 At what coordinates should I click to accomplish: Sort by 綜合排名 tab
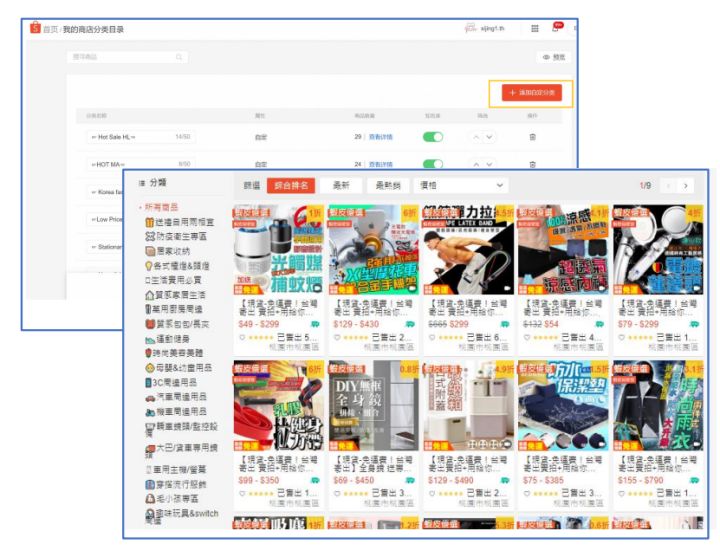[x=291, y=186]
